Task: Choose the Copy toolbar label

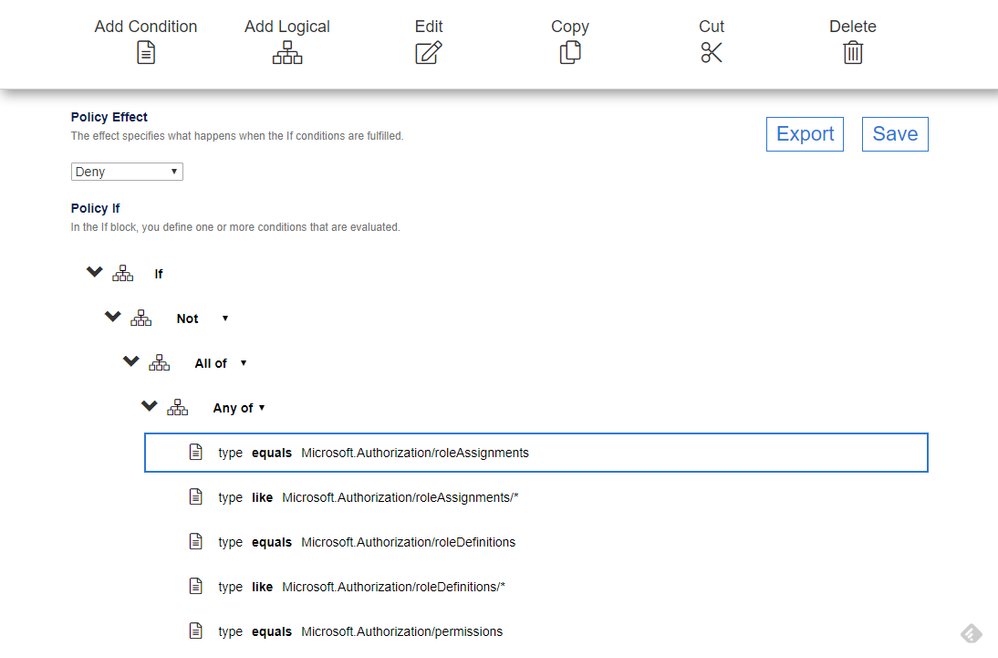Action: pyautogui.click(x=570, y=26)
